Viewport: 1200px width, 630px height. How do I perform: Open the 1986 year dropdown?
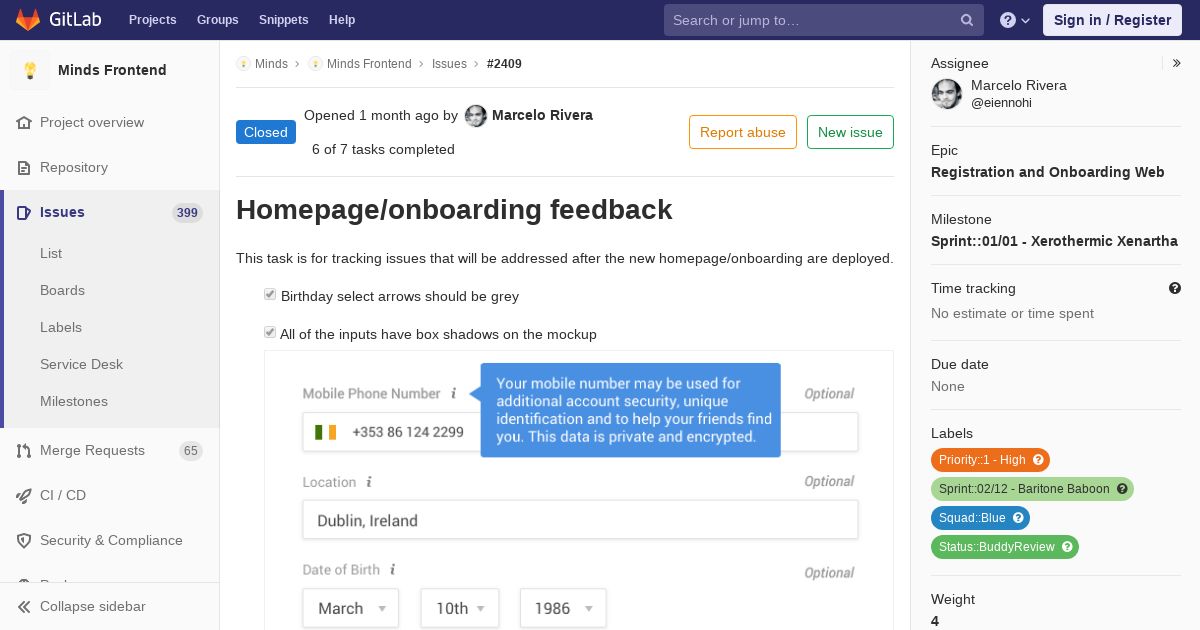click(563, 608)
